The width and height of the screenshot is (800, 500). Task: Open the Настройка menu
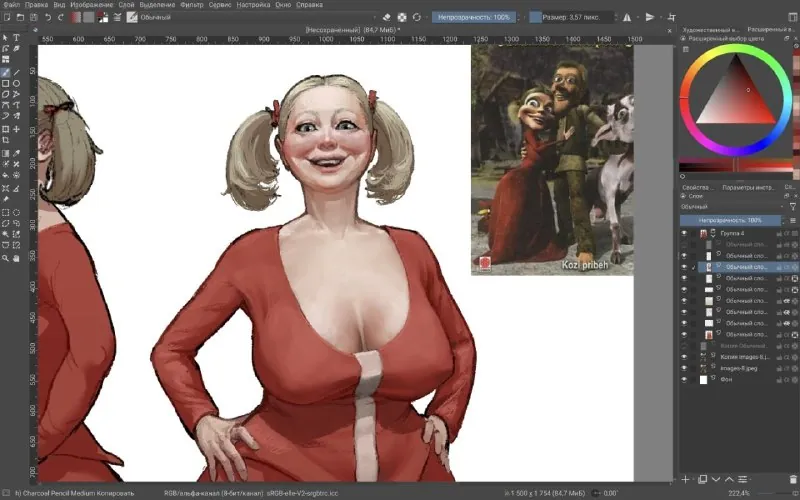tap(254, 5)
